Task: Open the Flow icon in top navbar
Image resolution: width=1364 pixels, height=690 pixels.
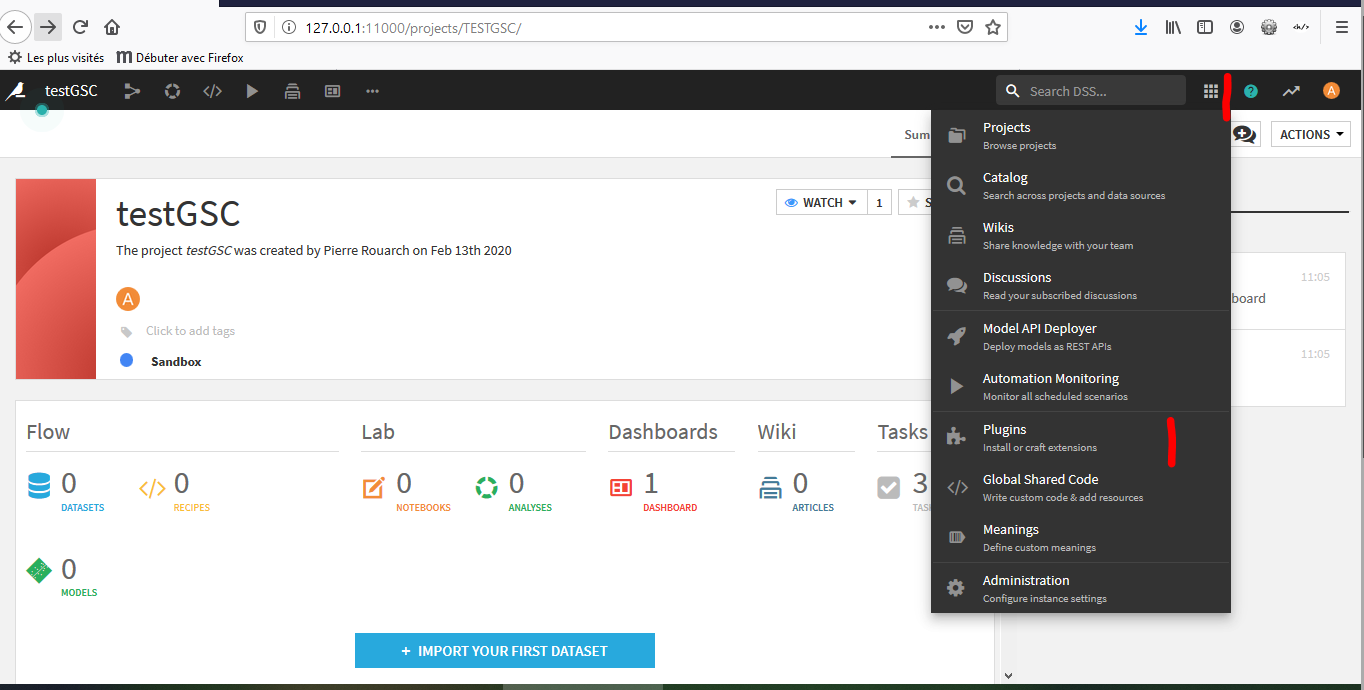Action: pos(132,91)
